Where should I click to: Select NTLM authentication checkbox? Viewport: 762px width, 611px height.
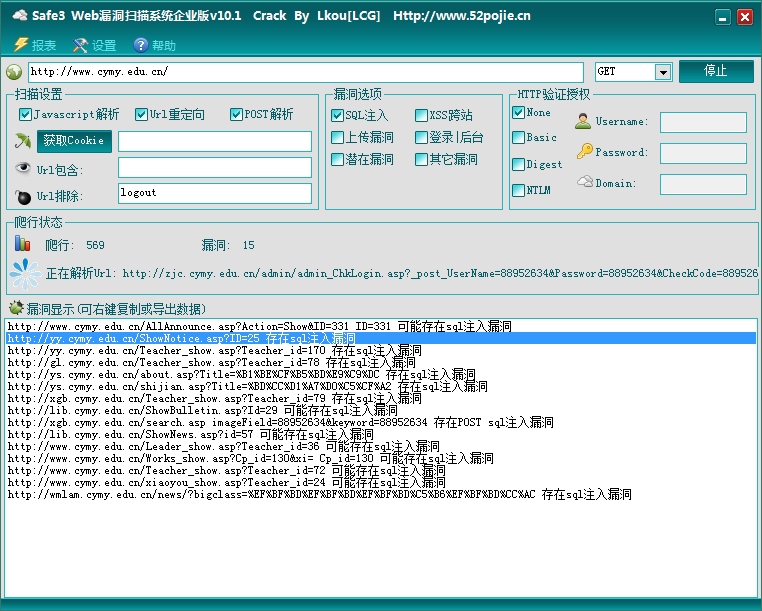pyautogui.click(x=519, y=190)
